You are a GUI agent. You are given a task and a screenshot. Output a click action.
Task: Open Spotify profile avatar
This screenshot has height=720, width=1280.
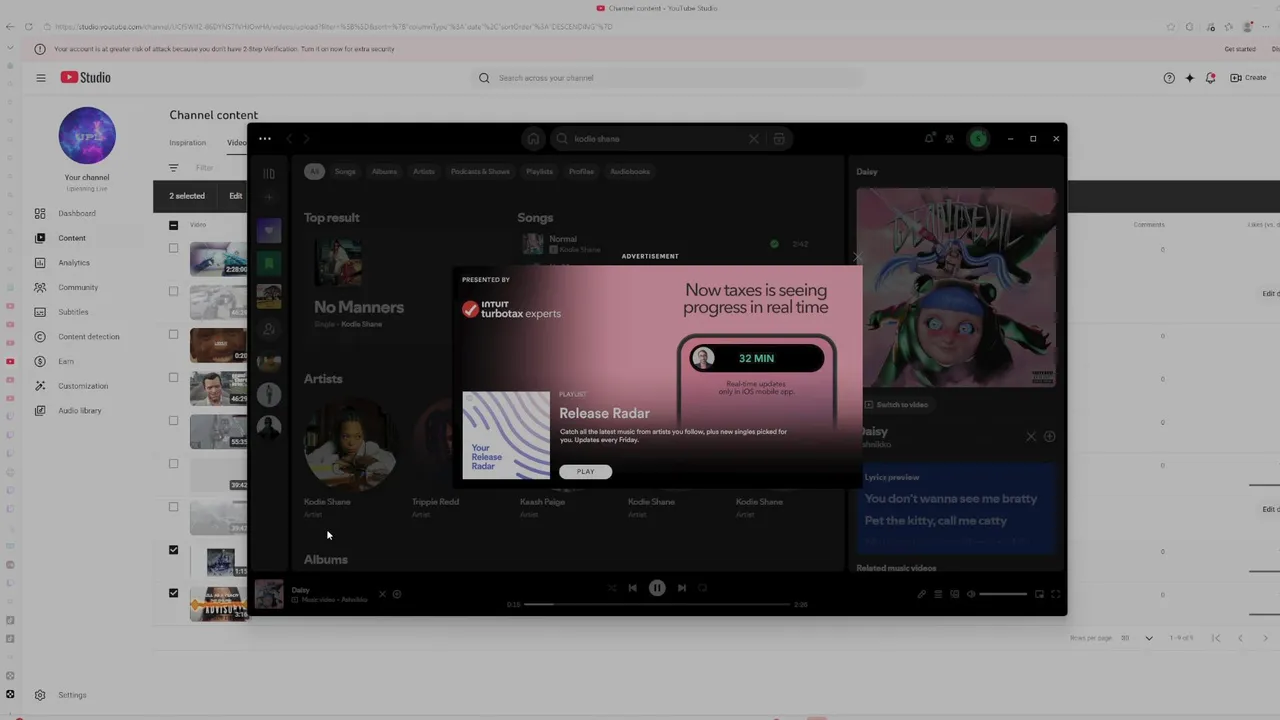978,139
